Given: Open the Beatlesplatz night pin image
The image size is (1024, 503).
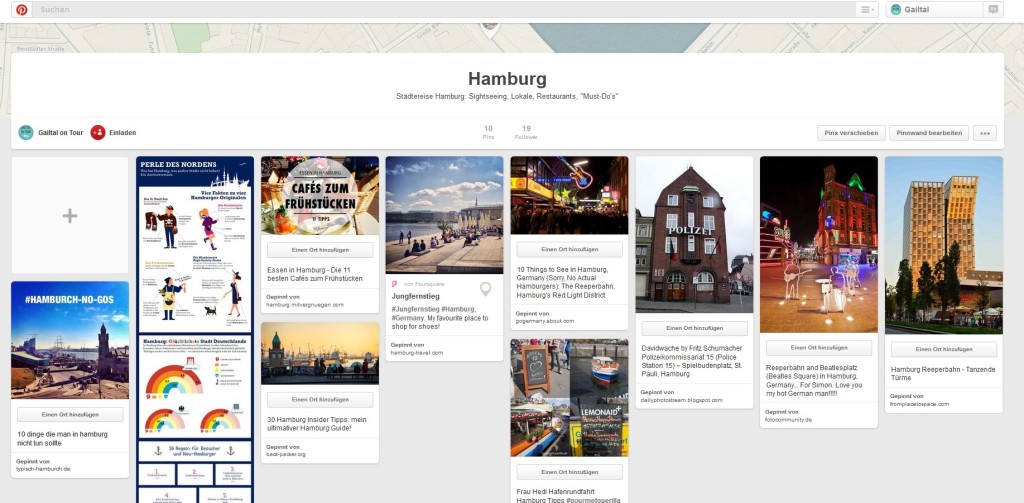Looking at the screenshot, I should click(819, 245).
